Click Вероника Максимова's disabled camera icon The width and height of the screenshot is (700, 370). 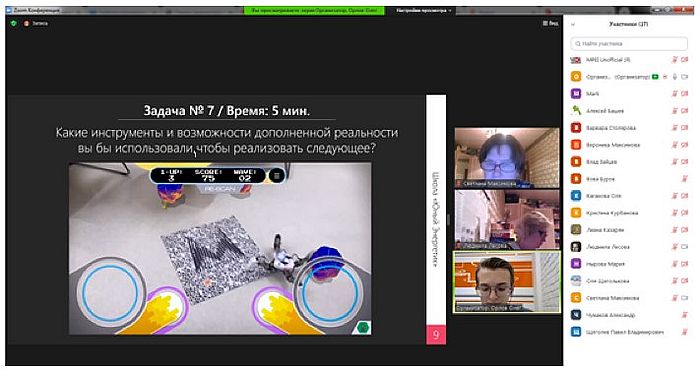tap(685, 145)
